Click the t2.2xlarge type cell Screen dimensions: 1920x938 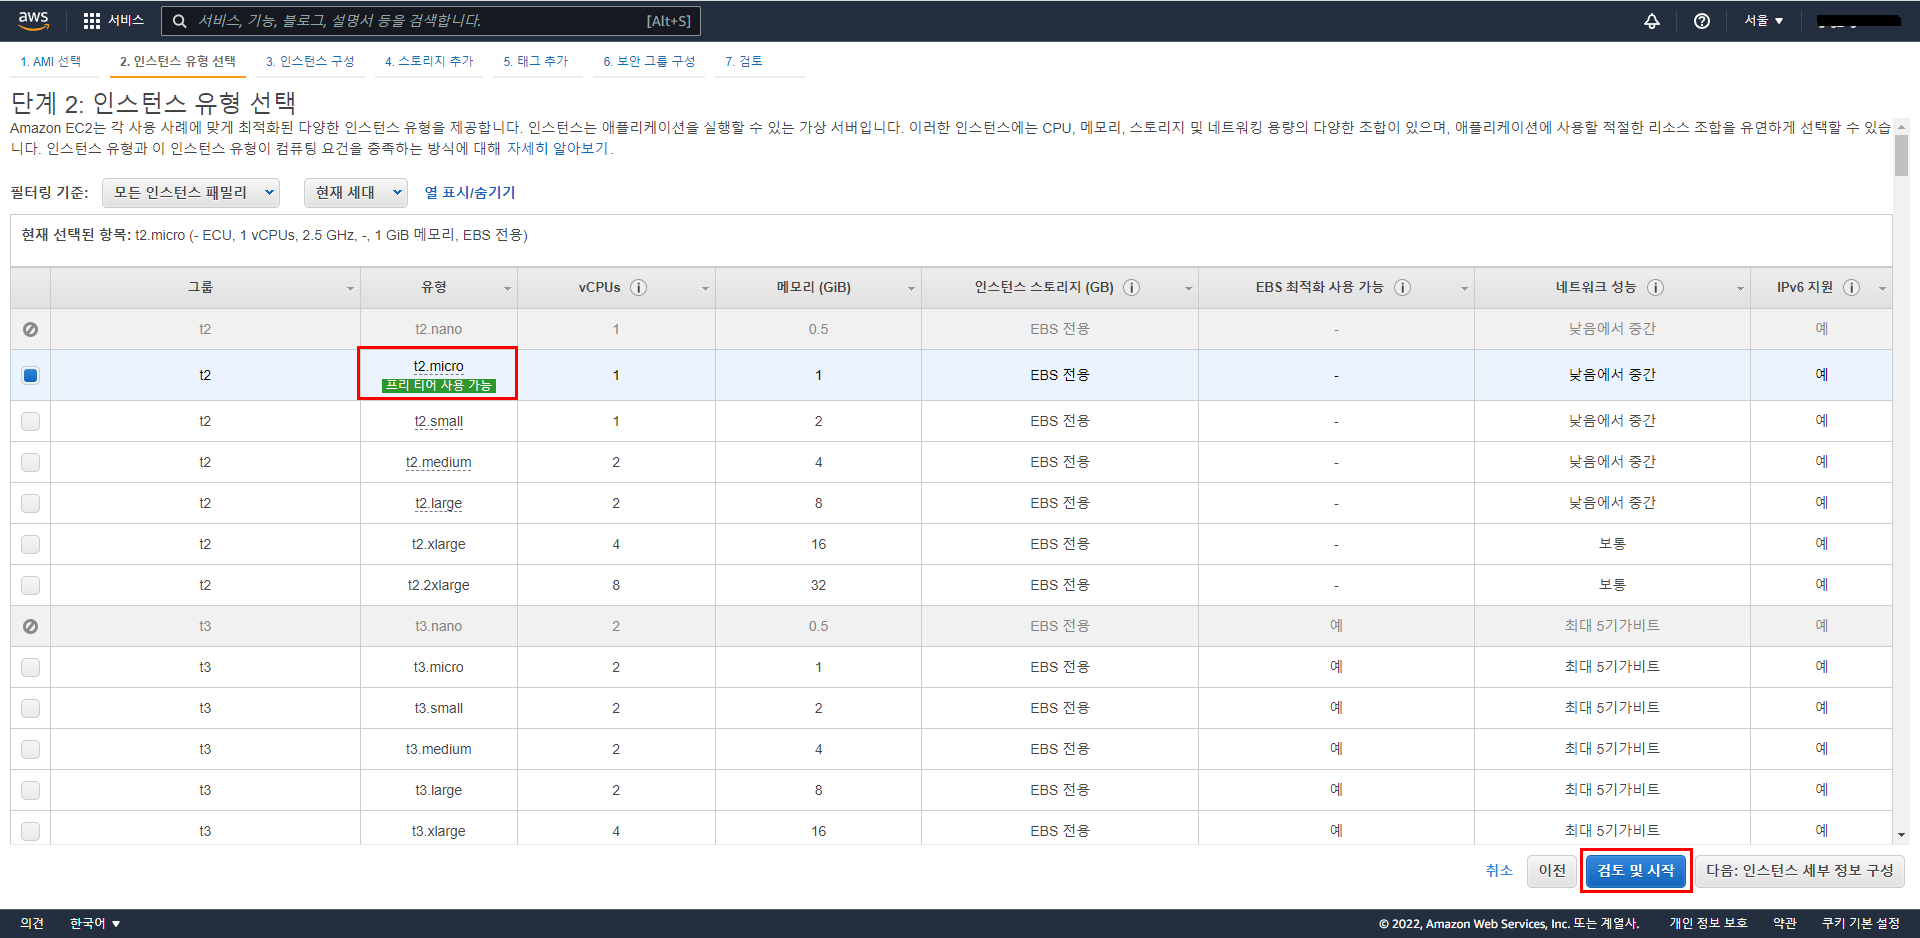[438, 585]
